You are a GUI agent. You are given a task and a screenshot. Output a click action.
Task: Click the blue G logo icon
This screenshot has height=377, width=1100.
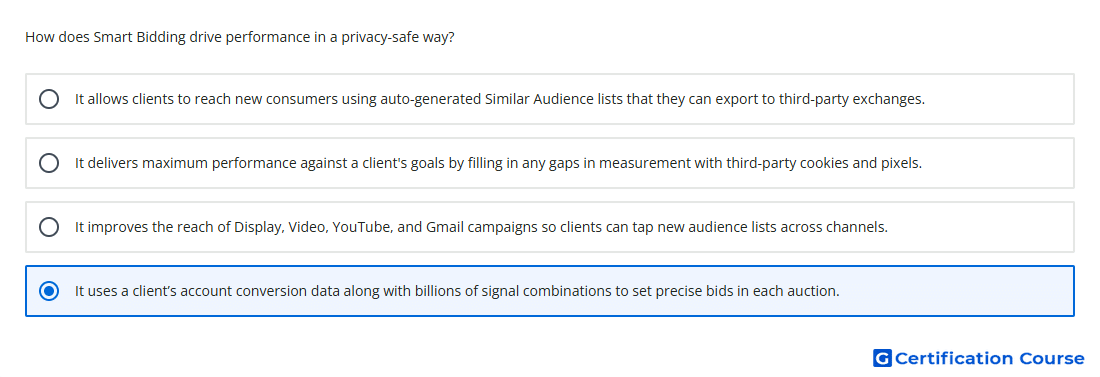pyautogui.click(x=882, y=358)
